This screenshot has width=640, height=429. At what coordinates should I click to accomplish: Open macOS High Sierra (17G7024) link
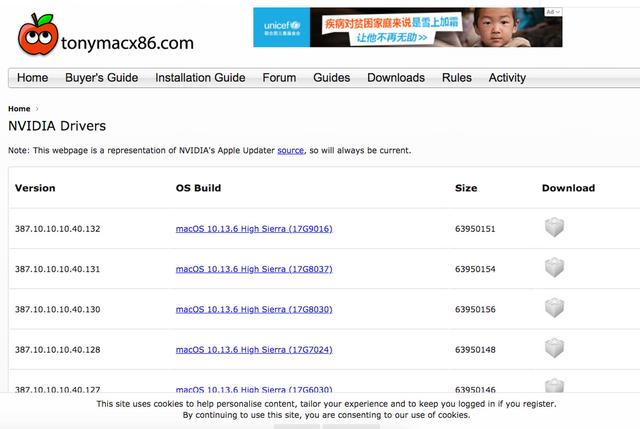click(x=254, y=350)
